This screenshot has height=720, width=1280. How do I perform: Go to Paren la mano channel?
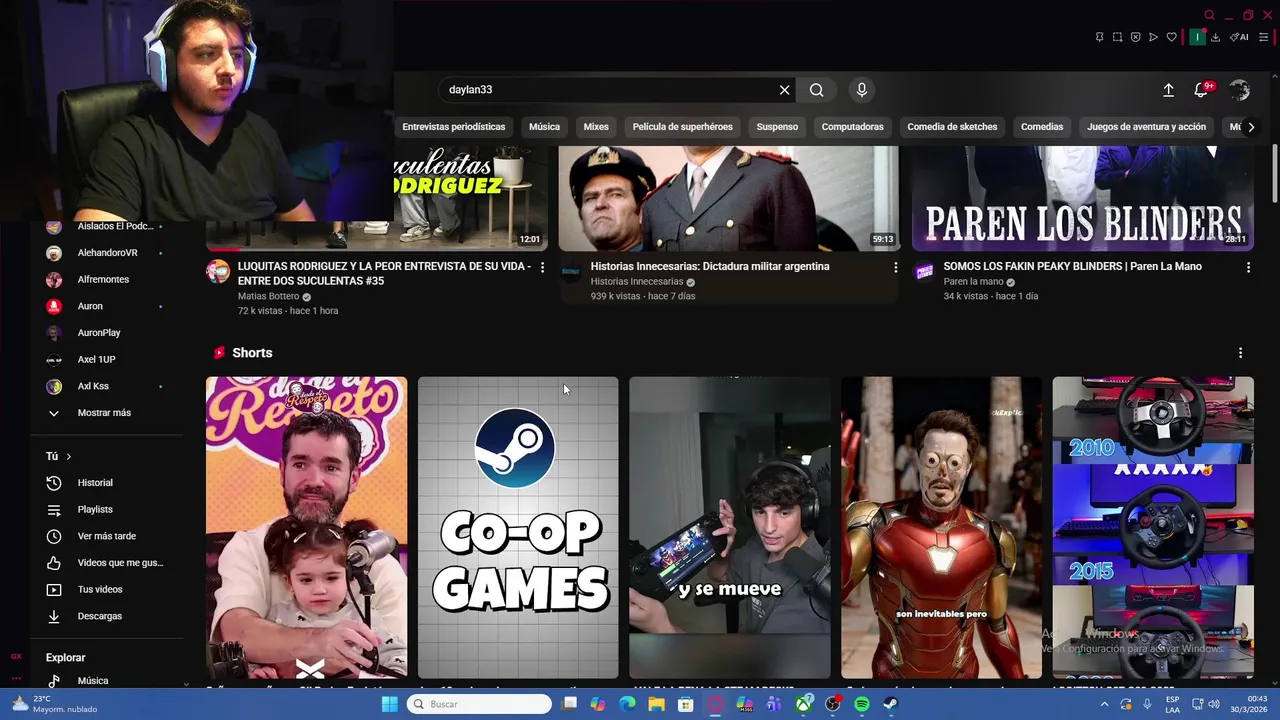click(973, 282)
